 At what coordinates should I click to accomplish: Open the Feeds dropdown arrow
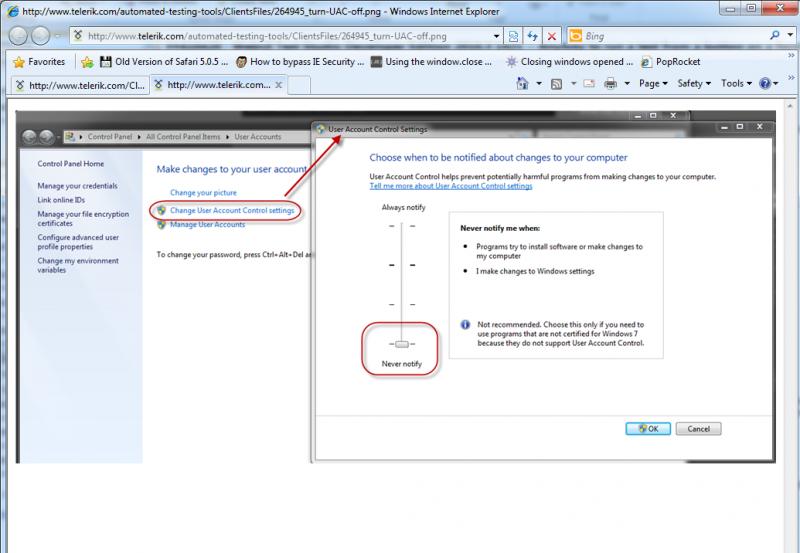point(573,83)
